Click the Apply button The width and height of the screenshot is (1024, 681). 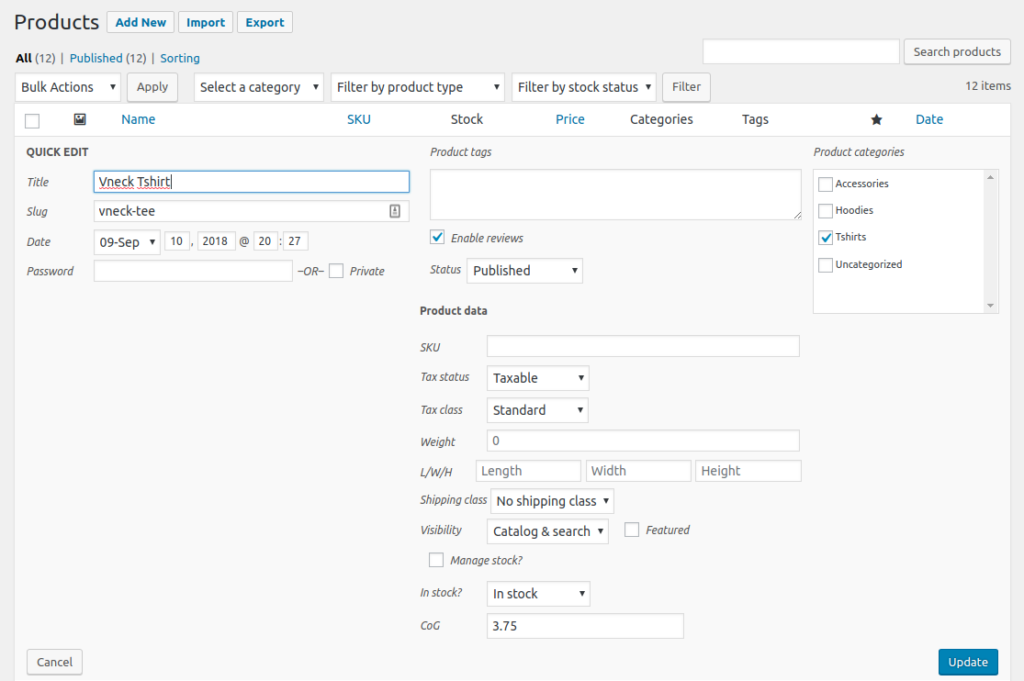point(152,87)
